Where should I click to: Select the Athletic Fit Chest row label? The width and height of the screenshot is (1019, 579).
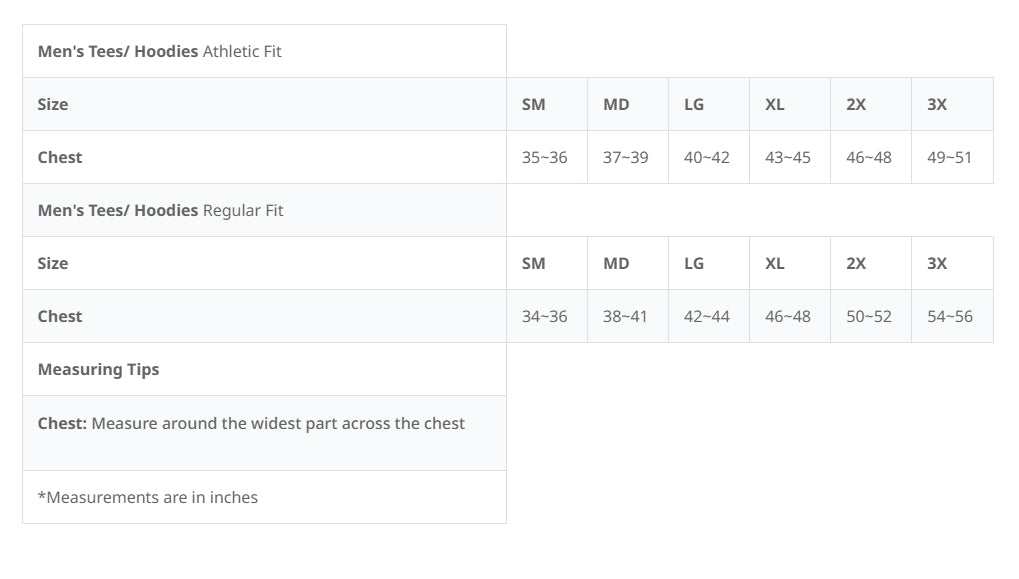[60, 157]
